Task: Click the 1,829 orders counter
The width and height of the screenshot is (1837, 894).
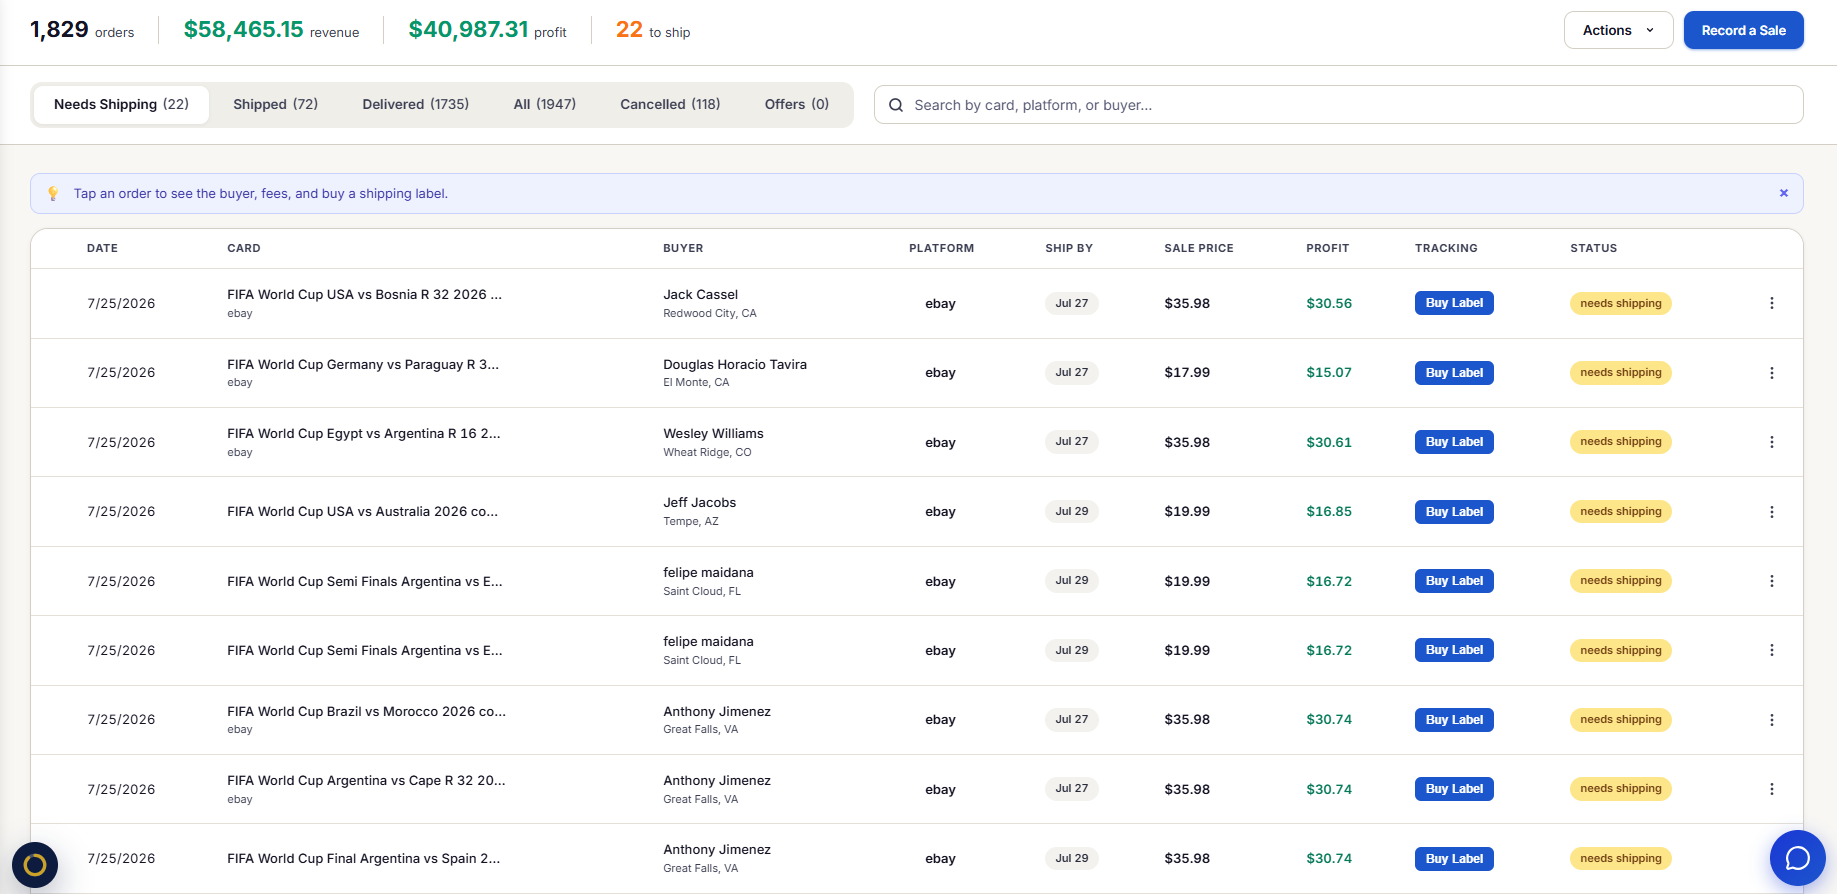Action: pos(82,30)
